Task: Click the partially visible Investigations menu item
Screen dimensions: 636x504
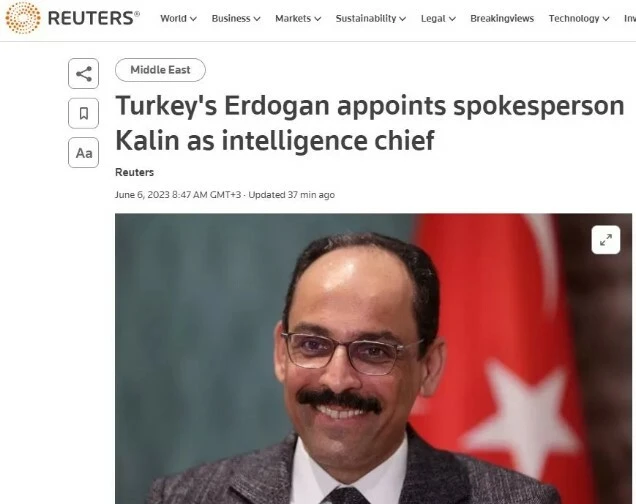Action: [x=630, y=19]
